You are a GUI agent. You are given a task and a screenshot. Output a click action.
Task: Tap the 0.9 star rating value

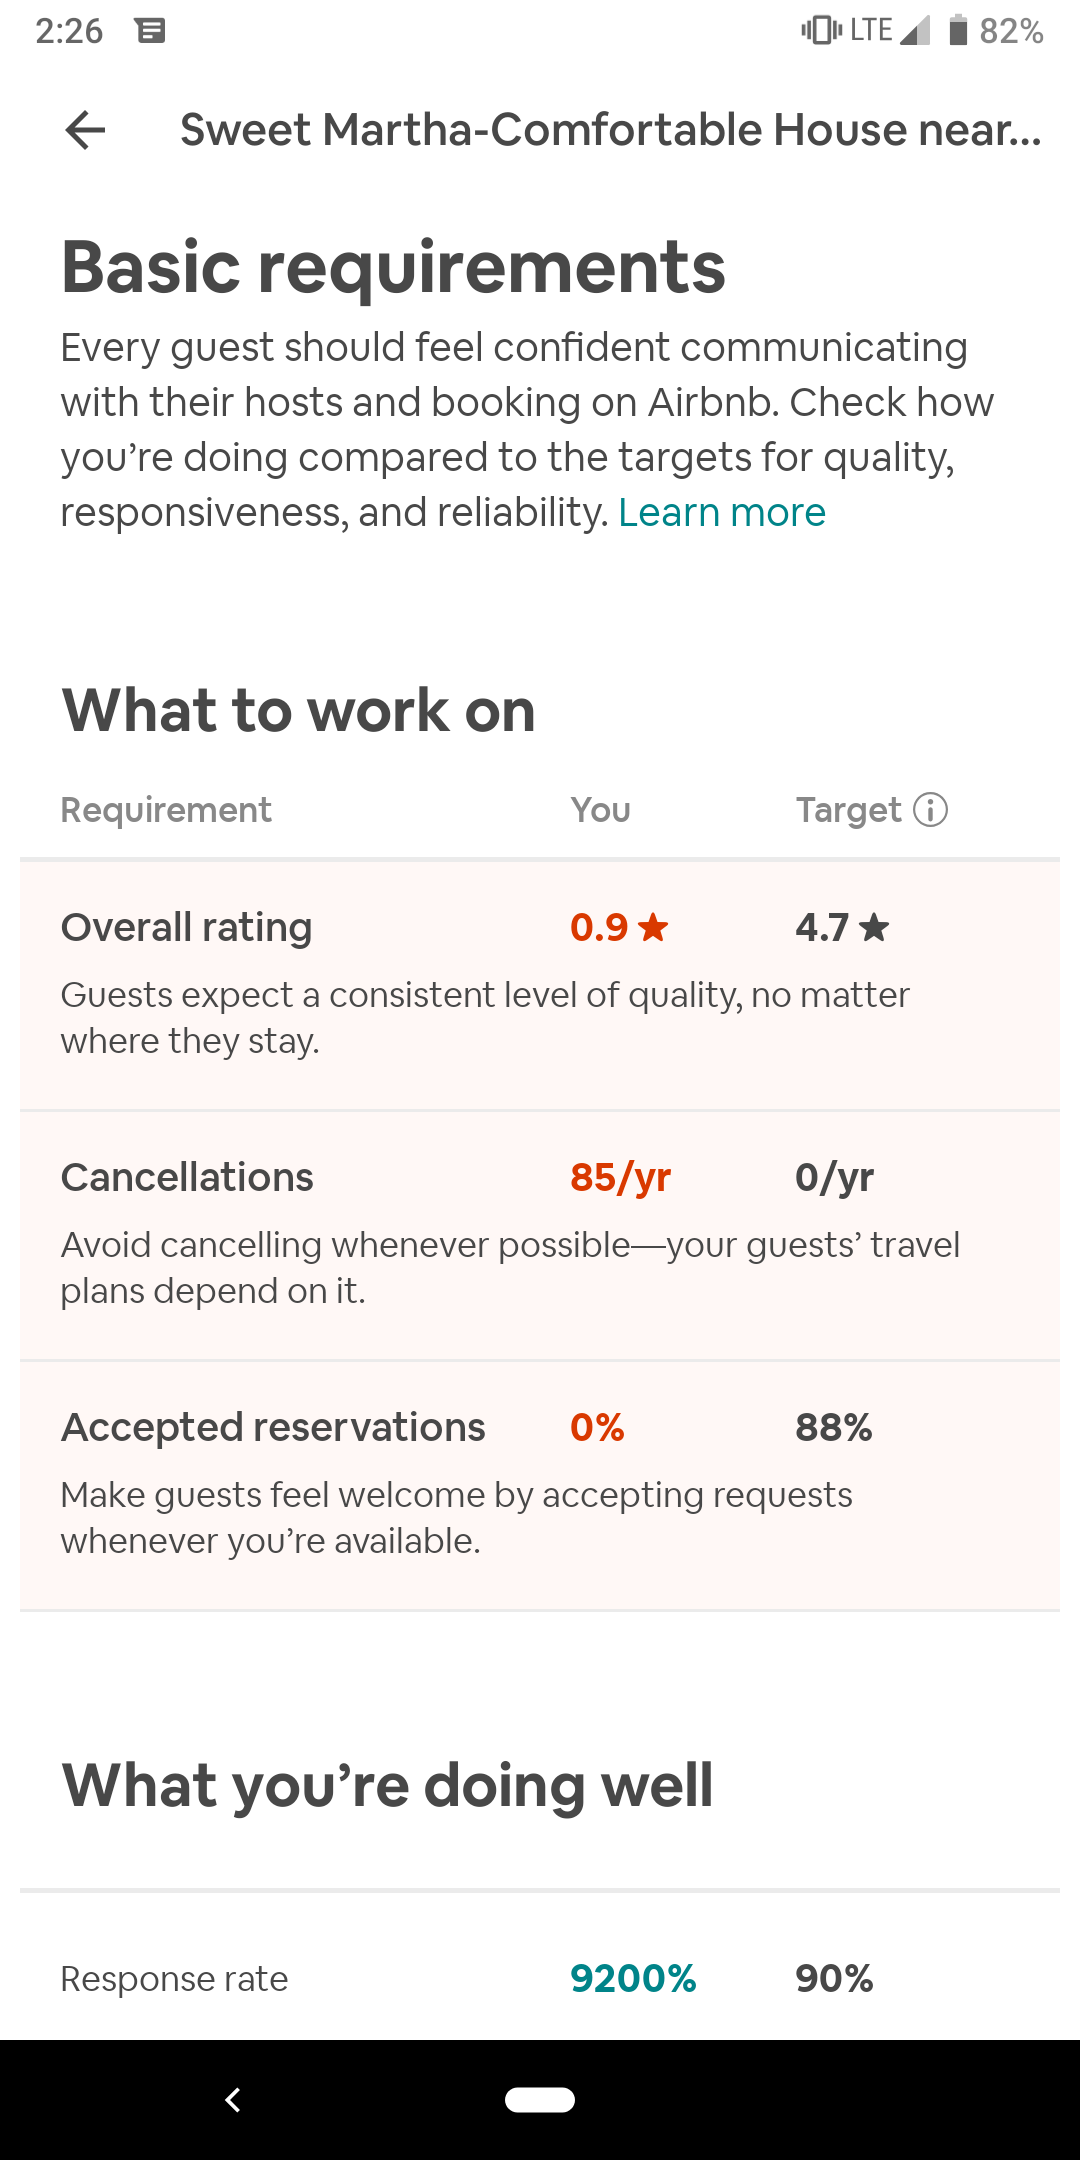click(619, 927)
